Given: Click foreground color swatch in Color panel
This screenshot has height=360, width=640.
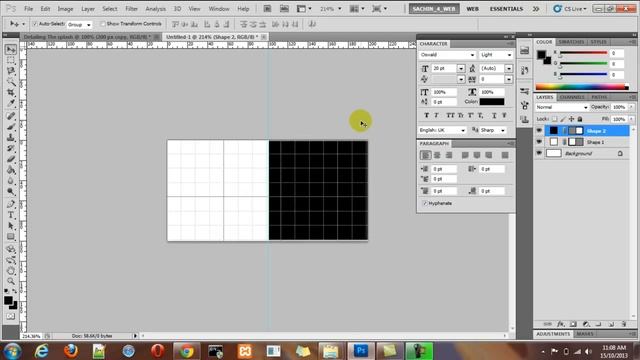Looking at the screenshot, I should click(x=541, y=54).
